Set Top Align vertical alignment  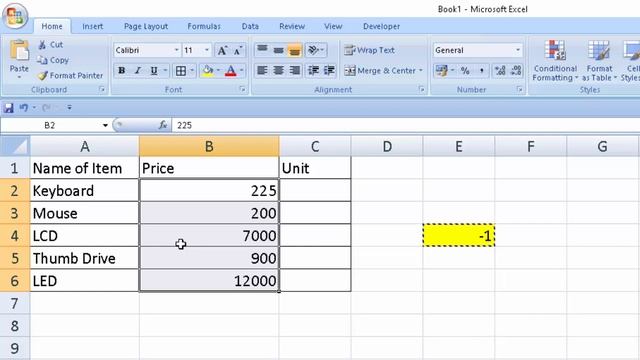tap(262, 51)
